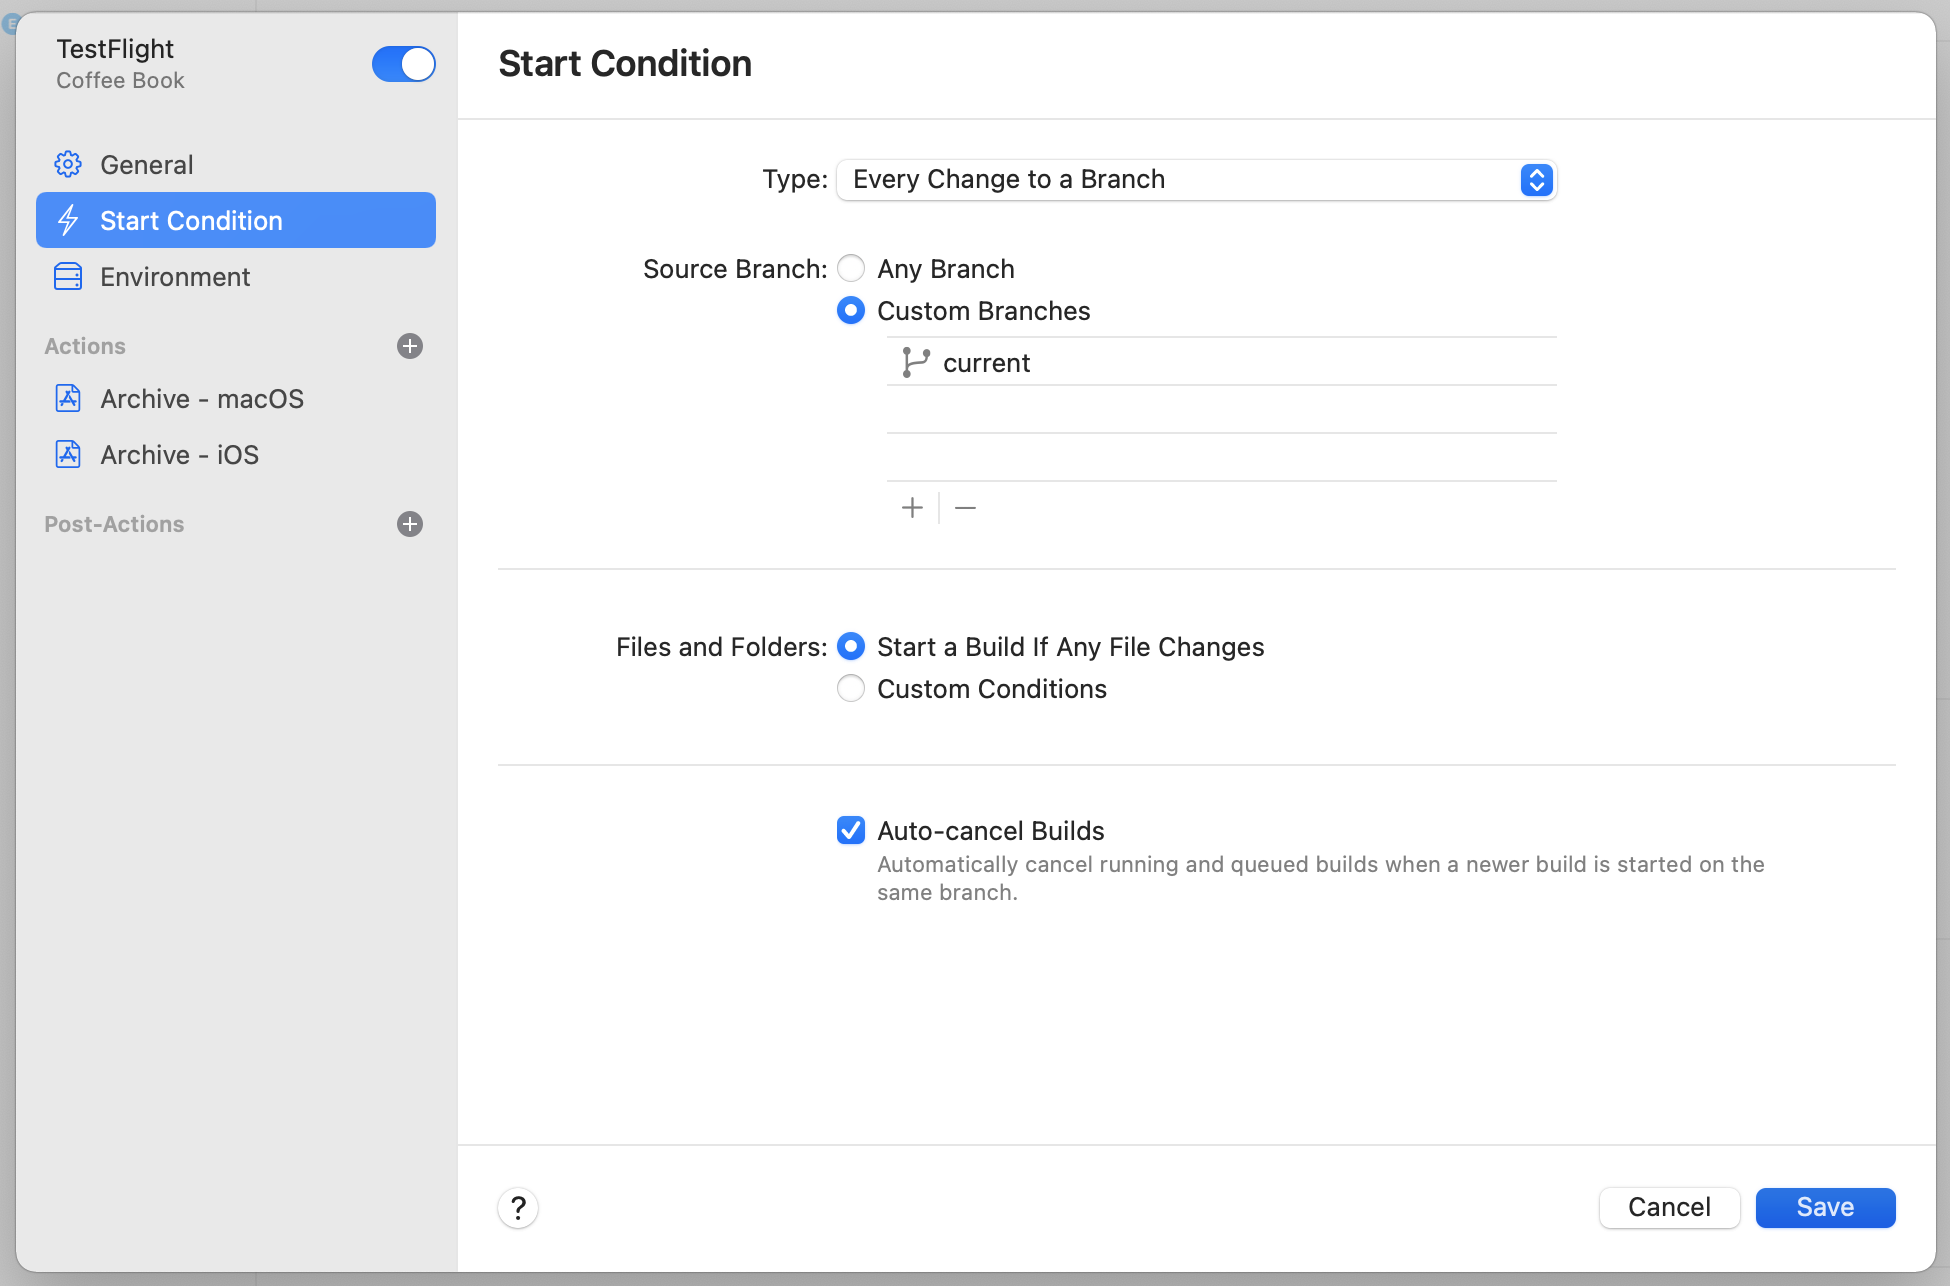Open the Type dropdown menu
The width and height of the screenshot is (1950, 1286).
1196,179
